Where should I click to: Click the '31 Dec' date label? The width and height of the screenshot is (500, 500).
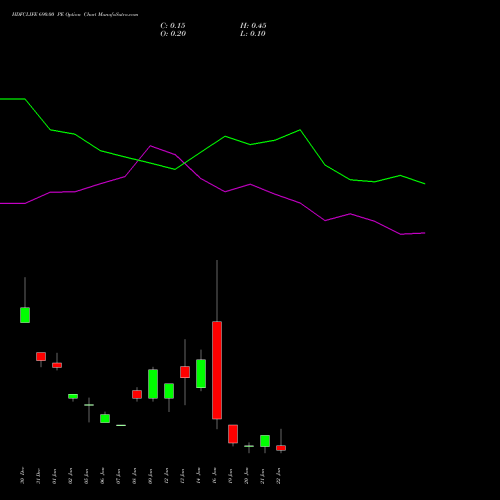(x=39, y=476)
